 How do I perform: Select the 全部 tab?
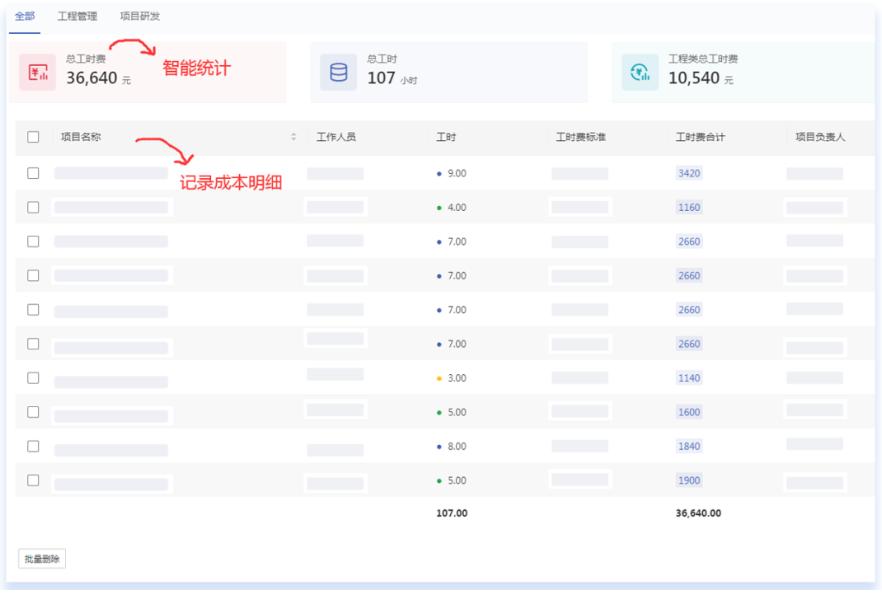point(25,17)
